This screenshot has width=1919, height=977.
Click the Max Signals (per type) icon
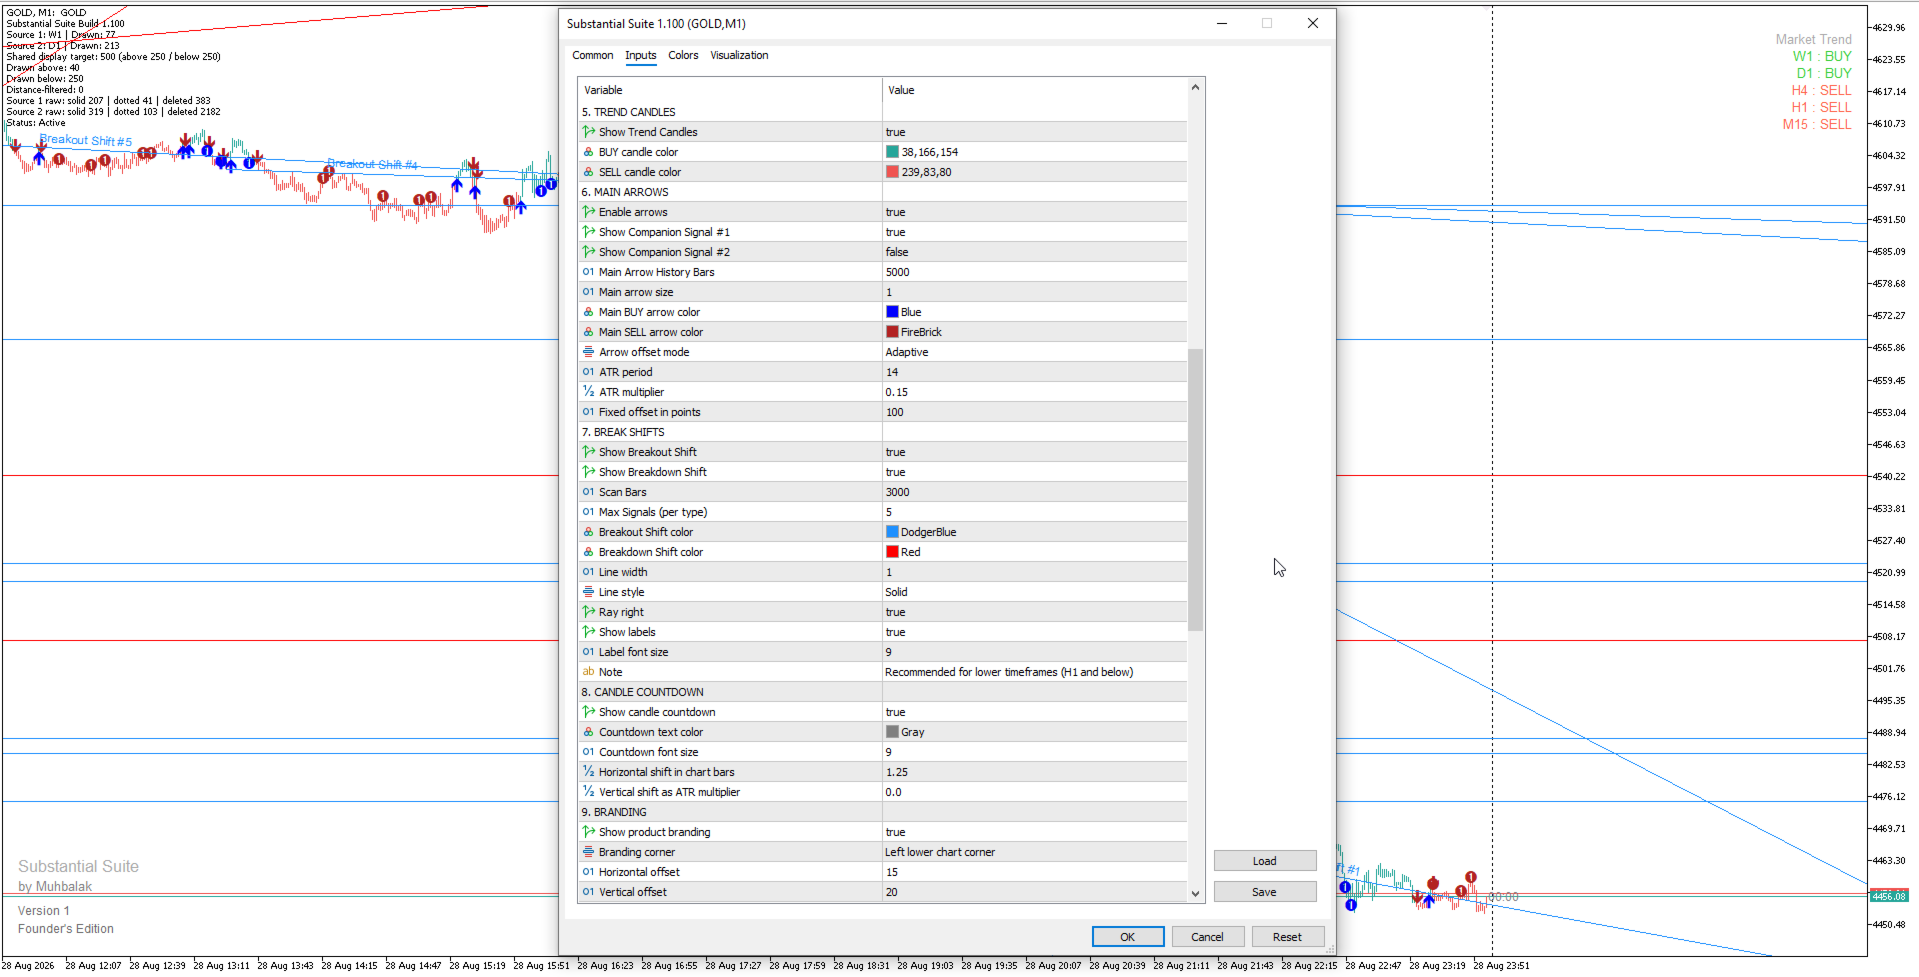[x=589, y=512]
